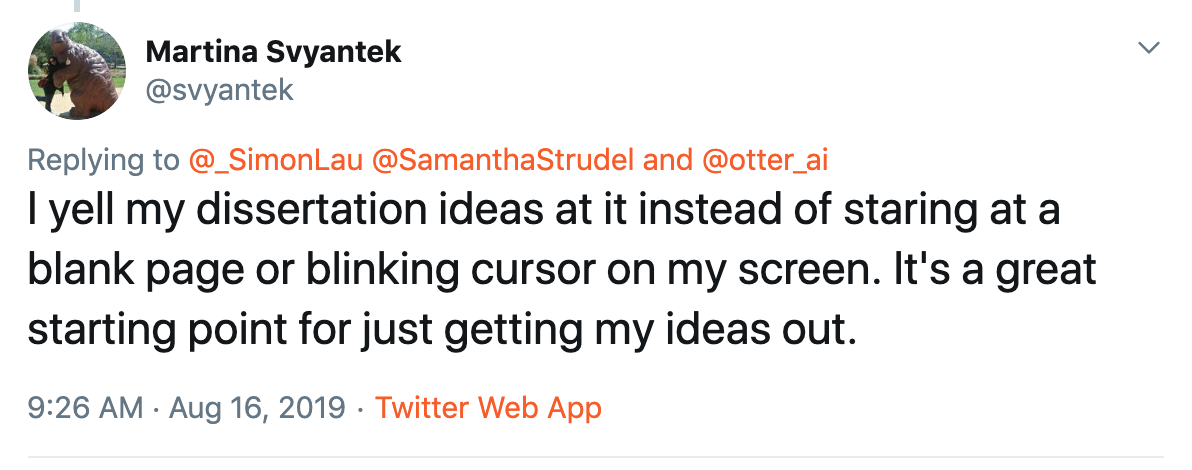
Task: Click the 'Replying to' label
Action: 103,160
